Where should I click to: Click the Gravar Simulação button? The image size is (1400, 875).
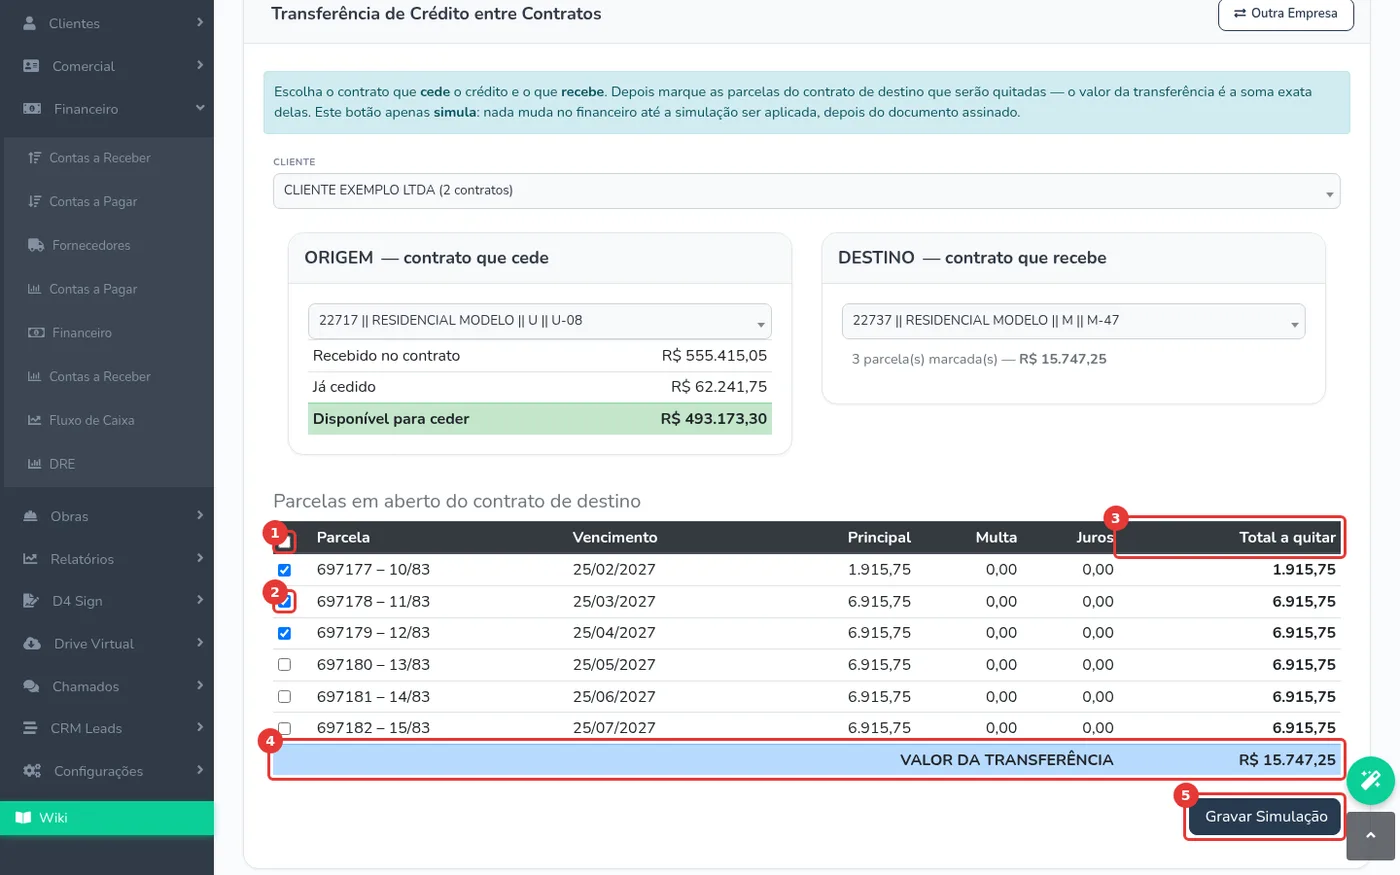pyautogui.click(x=1265, y=817)
